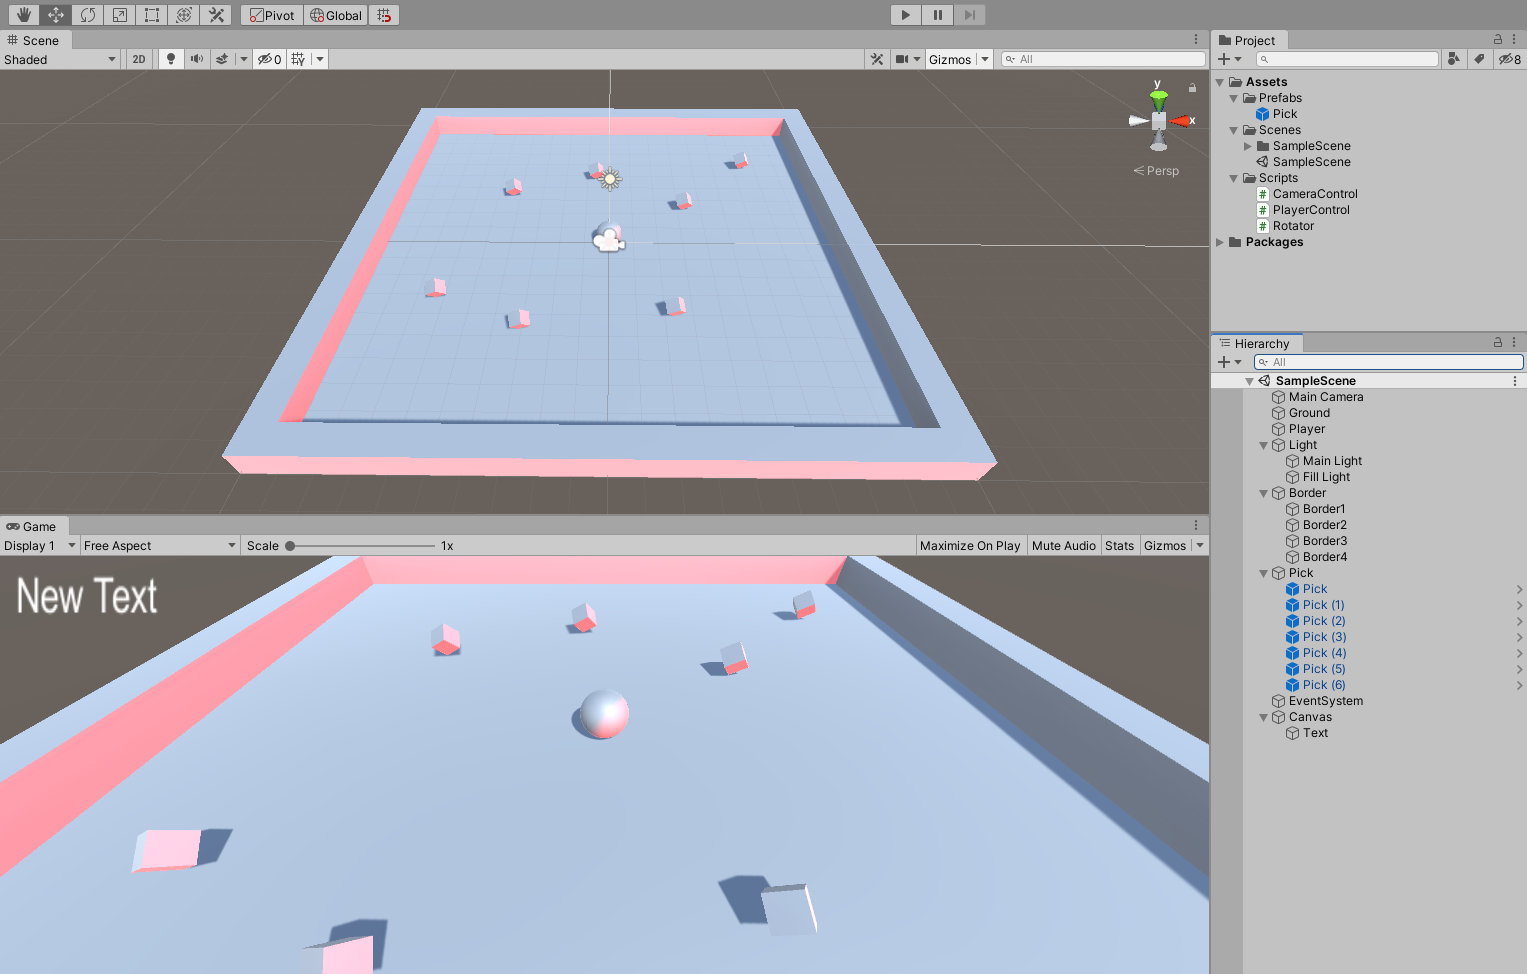
Task: Search by label in Project
Action: [x=1479, y=59]
